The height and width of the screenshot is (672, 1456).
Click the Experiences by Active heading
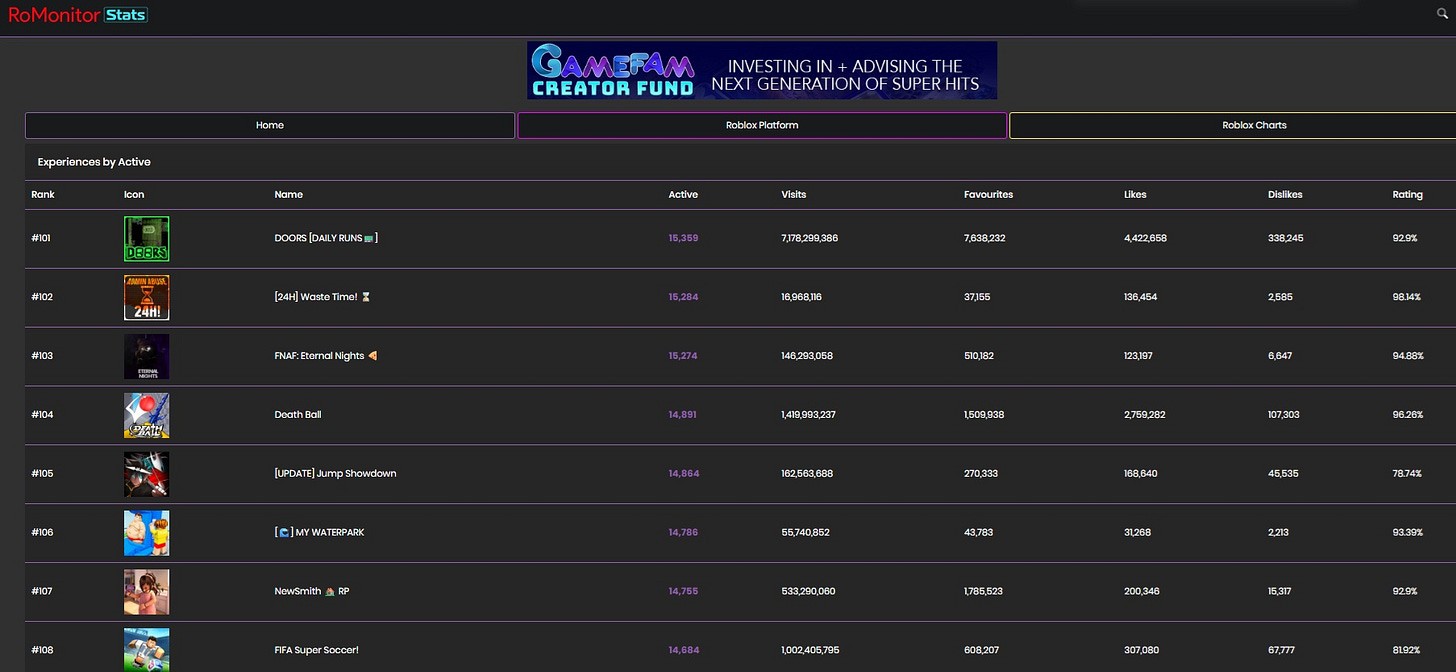point(94,162)
